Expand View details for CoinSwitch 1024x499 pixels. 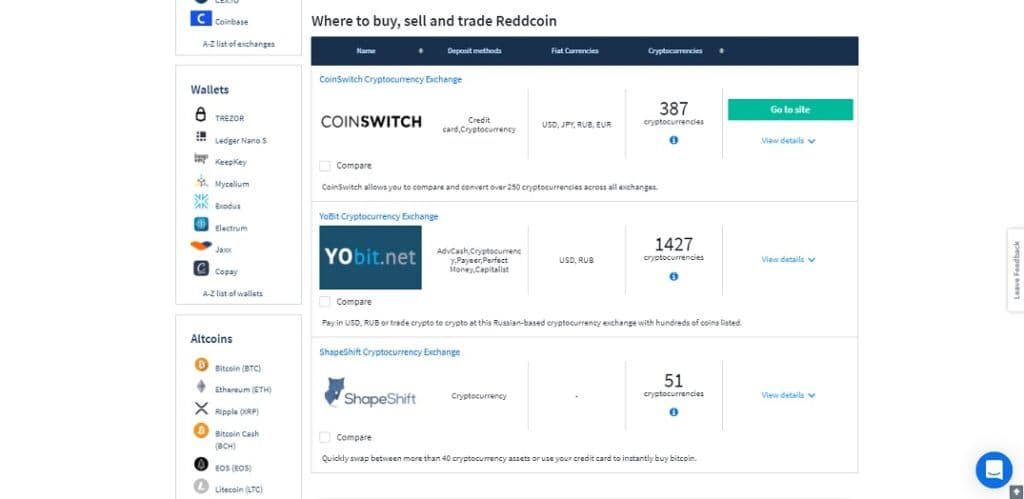click(x=788, y=140)
